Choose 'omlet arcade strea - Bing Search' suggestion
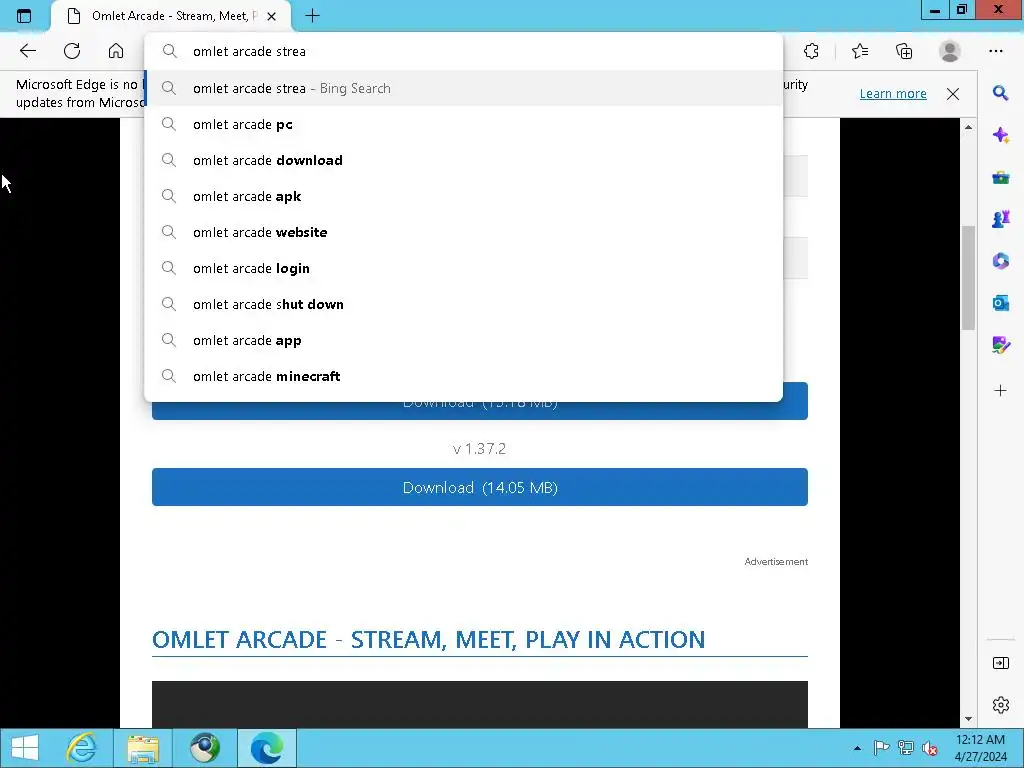 pos(464,88)
